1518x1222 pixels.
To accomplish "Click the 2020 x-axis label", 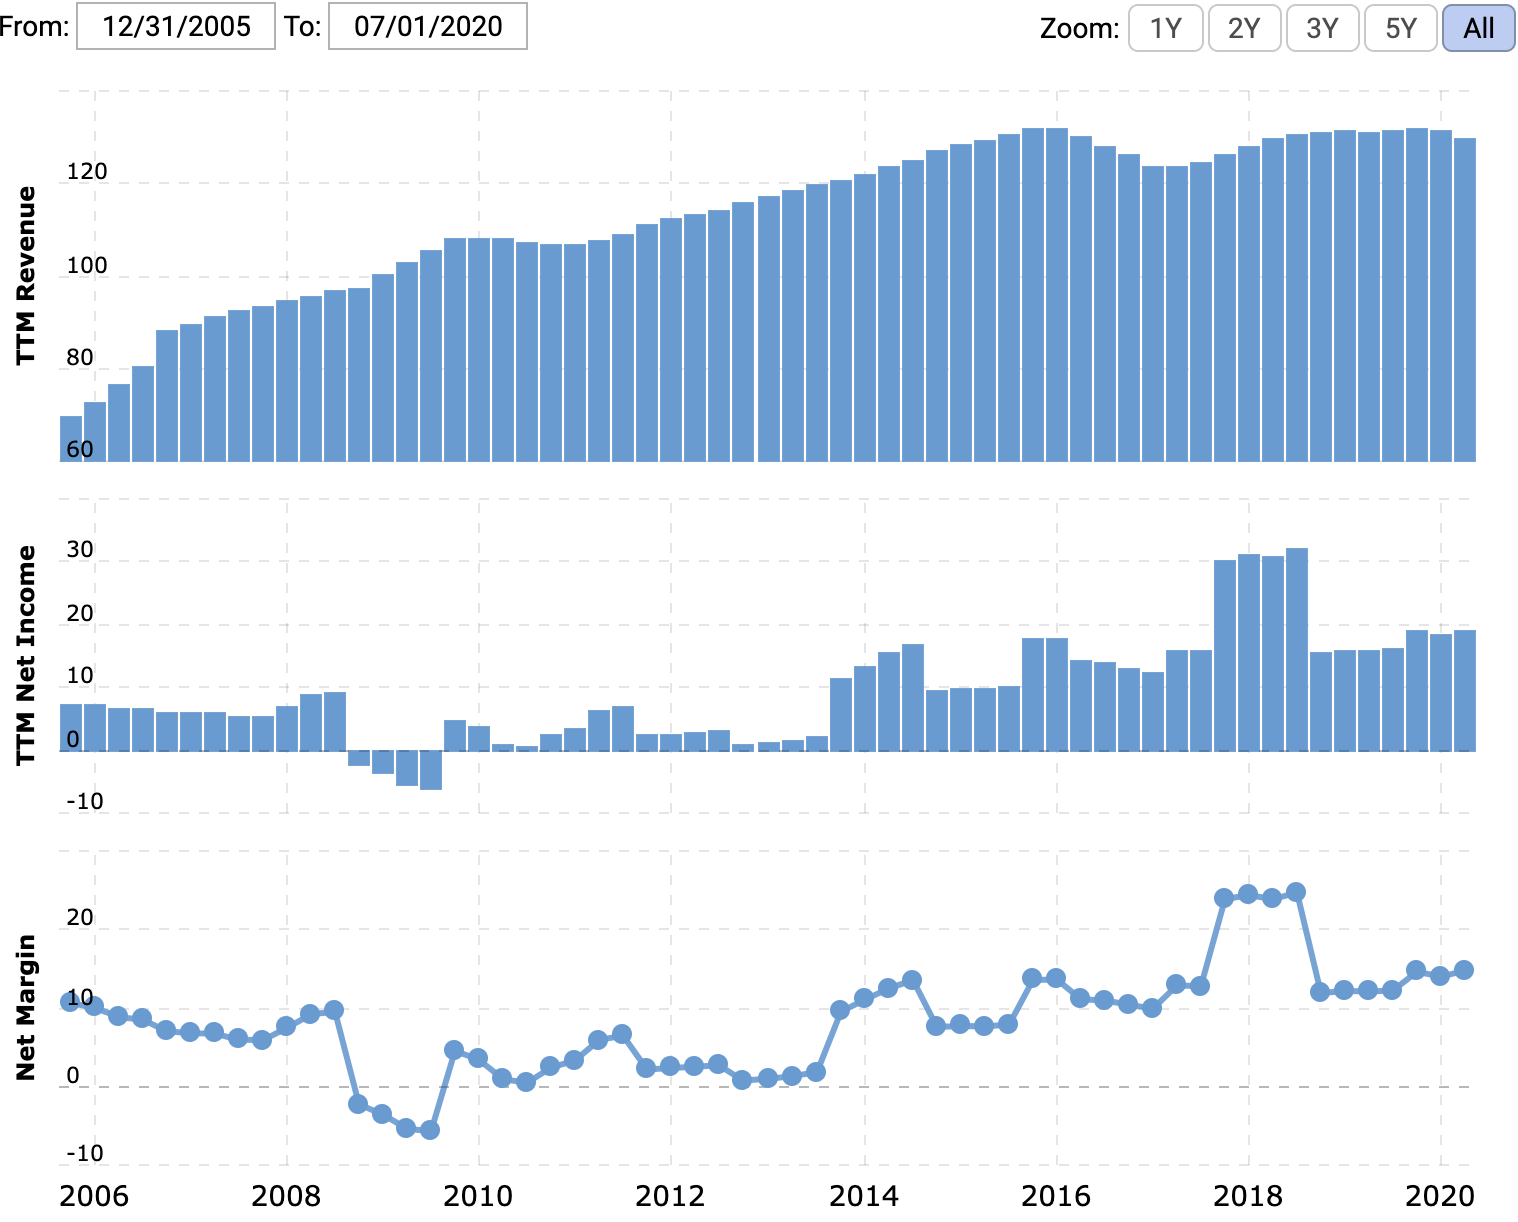I will [1440, 1196].
